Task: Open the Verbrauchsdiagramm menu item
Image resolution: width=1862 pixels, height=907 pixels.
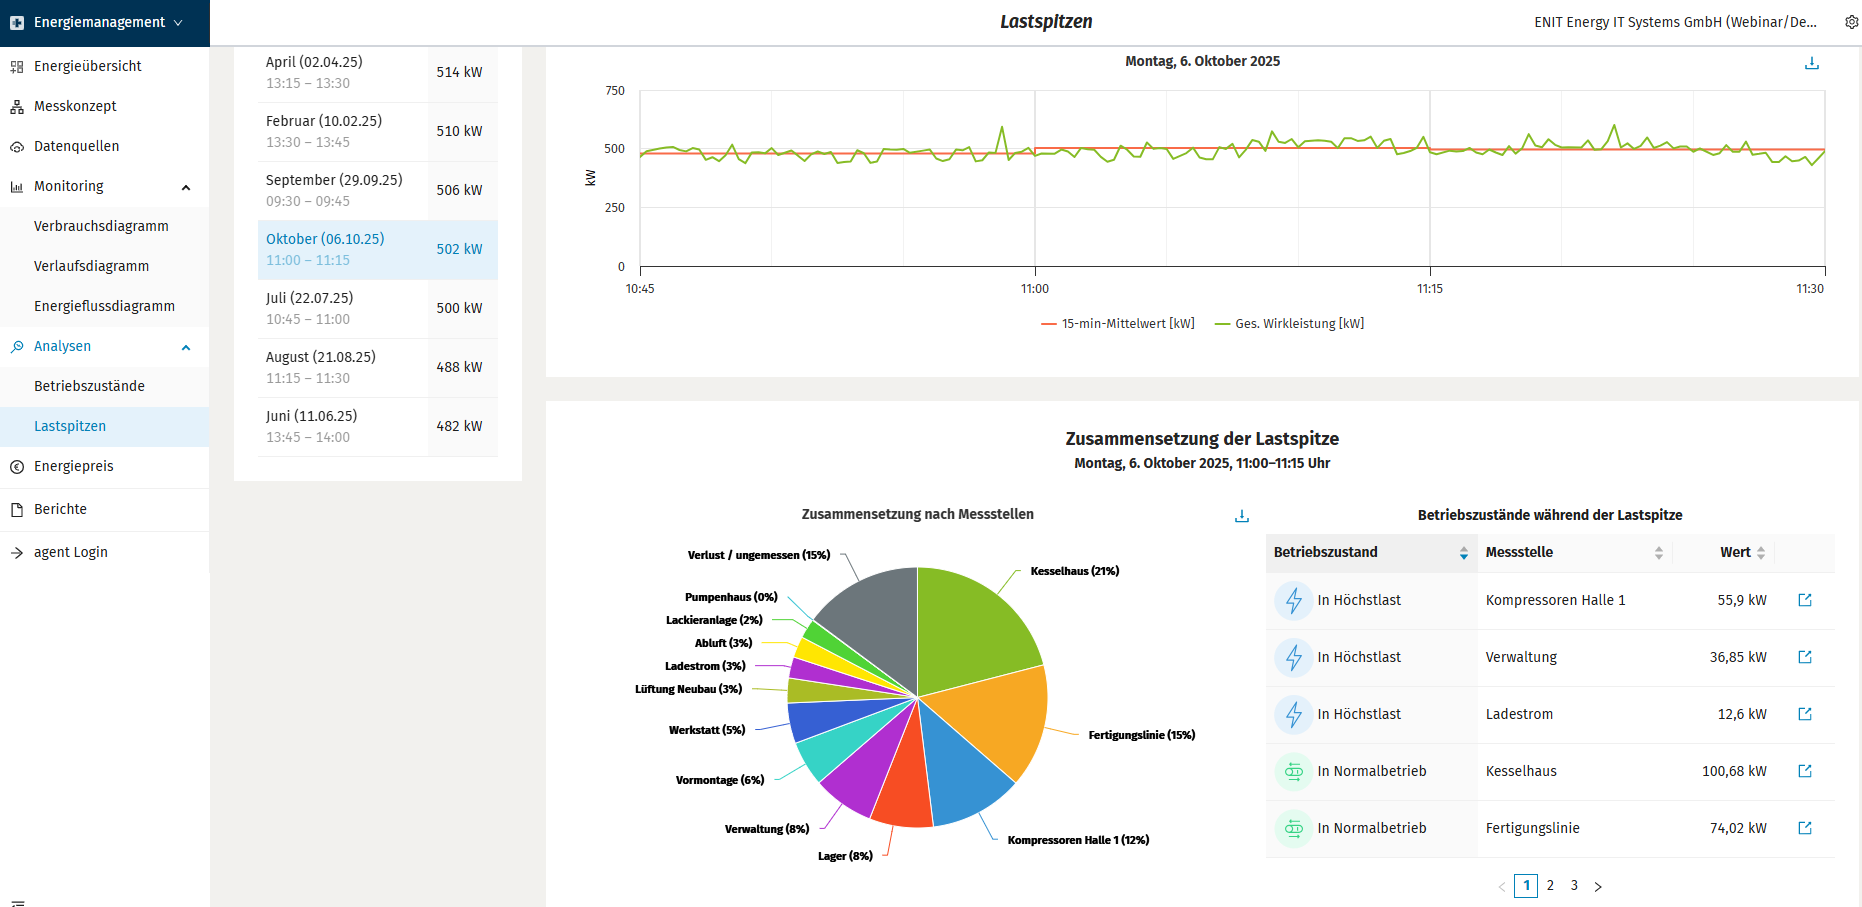Action: tap(101, 226)
